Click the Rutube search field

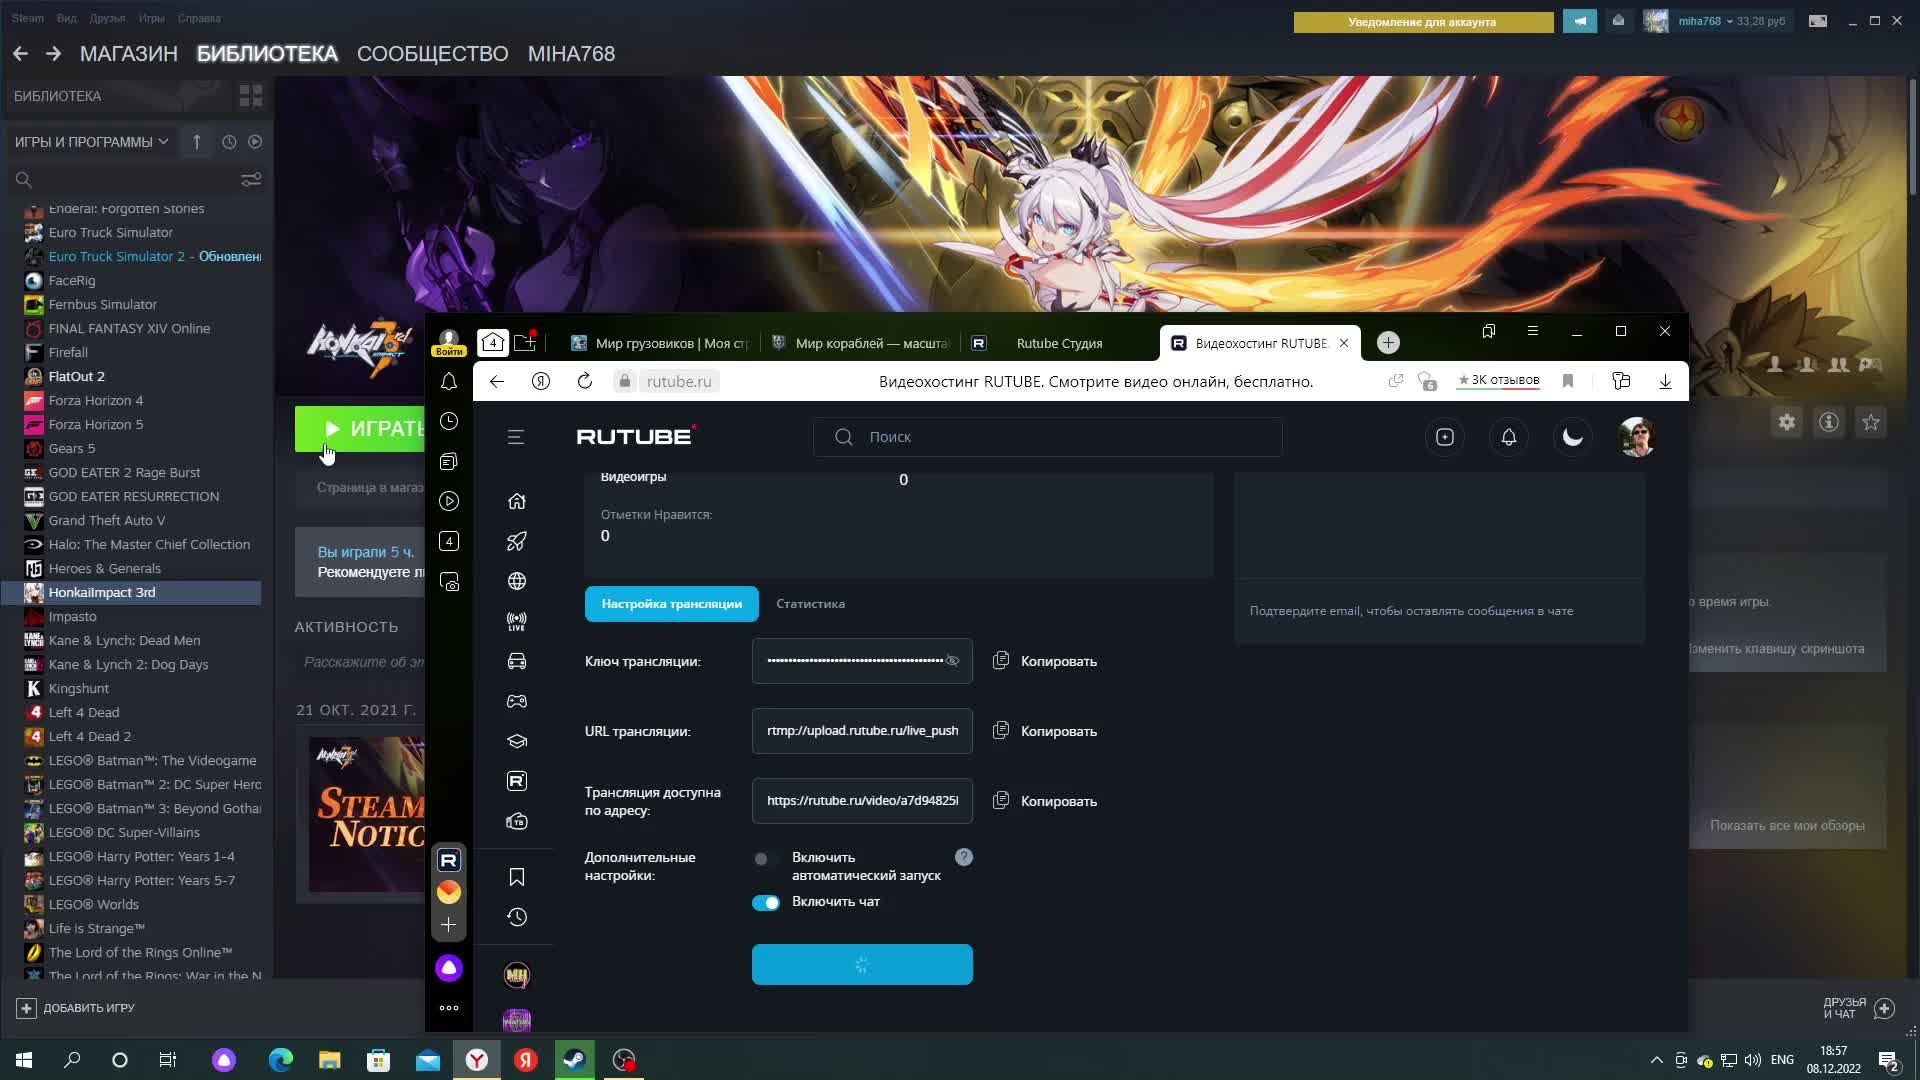[x=1048, y=437]
